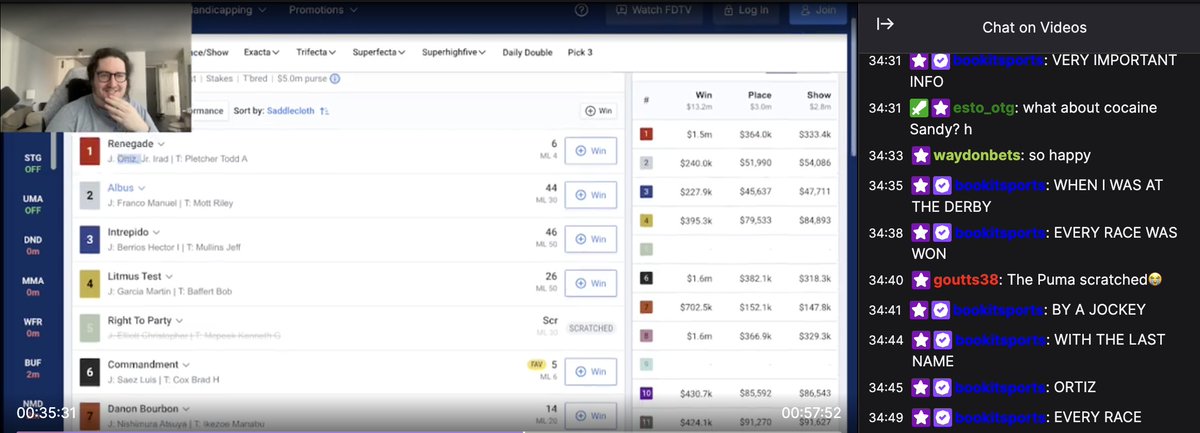The height and width of the screenshot is (433, 1200).
Task: Select the Pick 3 tab
Action: [580, 52]
